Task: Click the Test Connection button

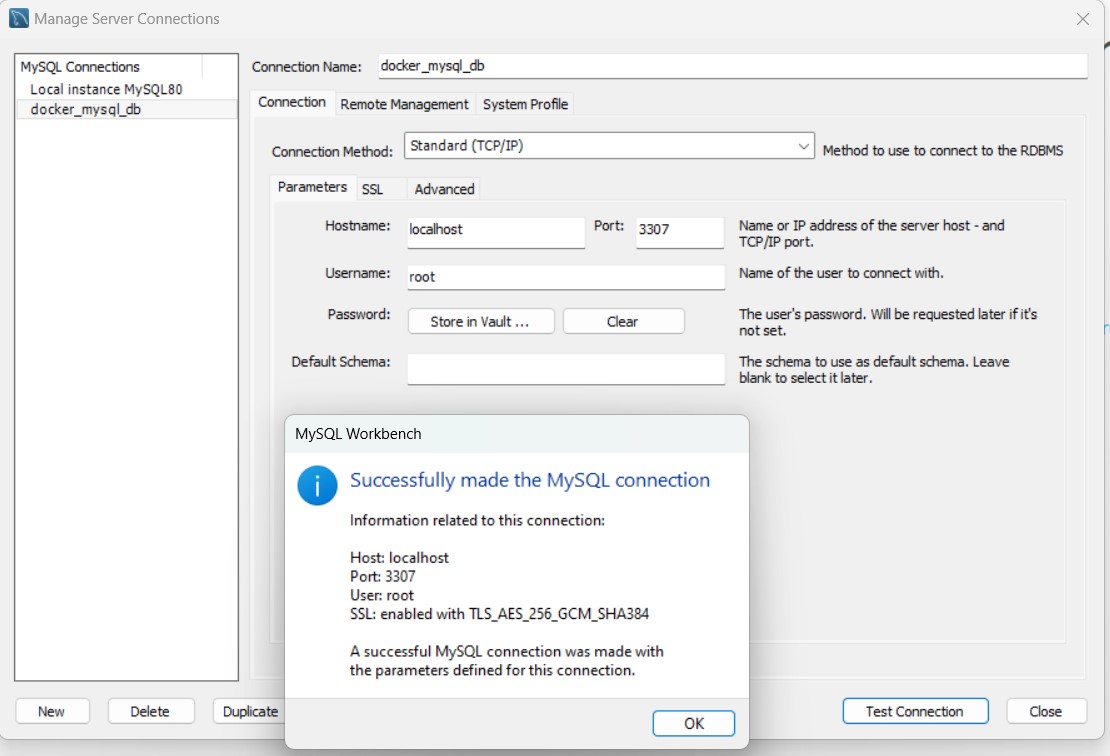Action: tap(914, 711)
